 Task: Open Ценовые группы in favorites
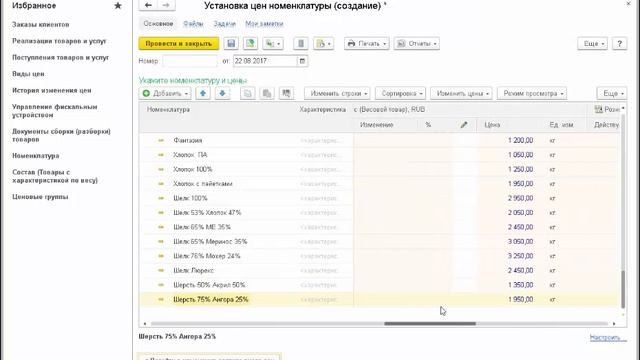[x=40, y=197]
